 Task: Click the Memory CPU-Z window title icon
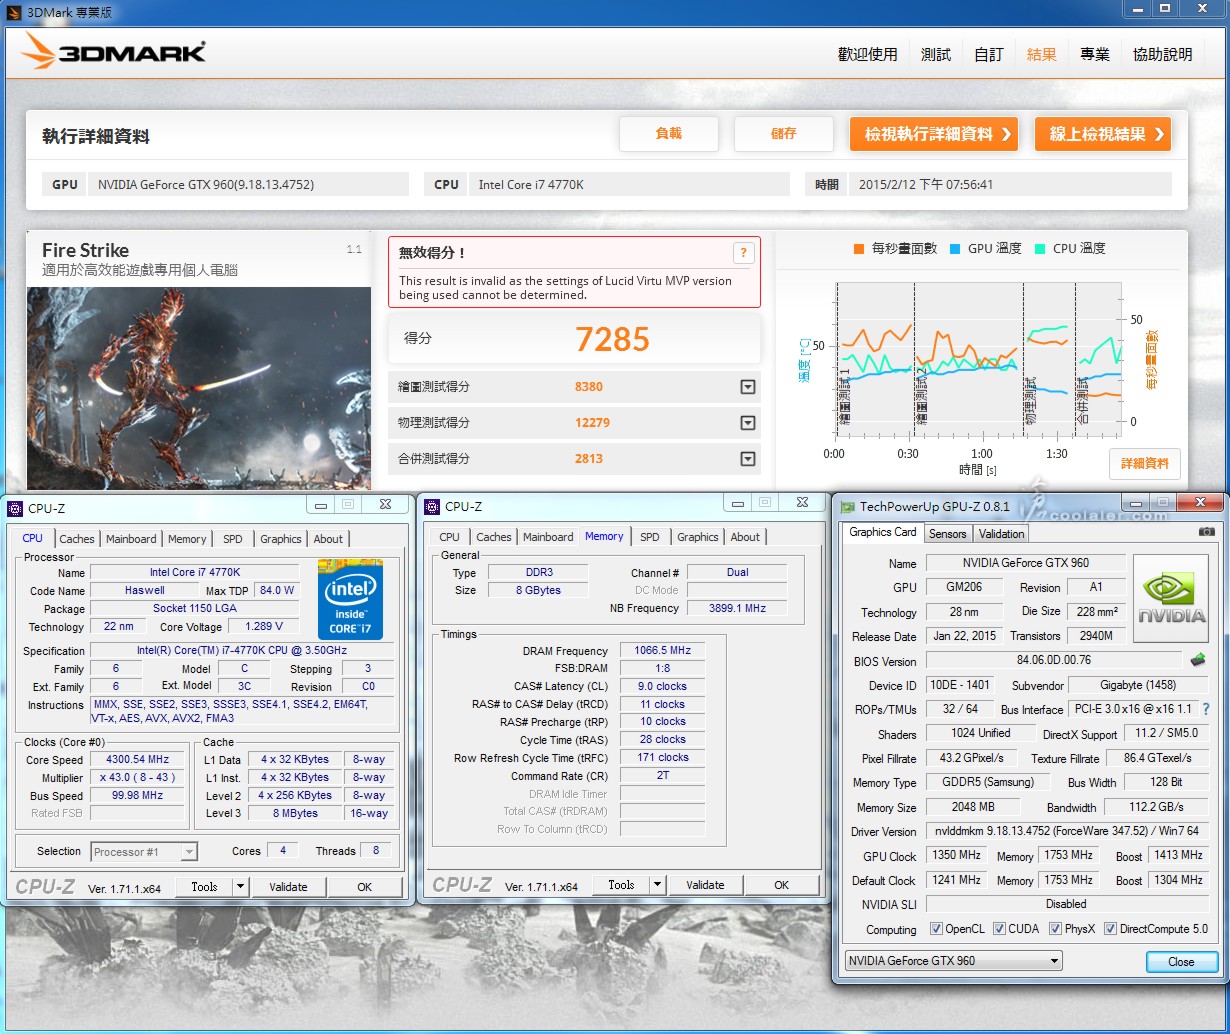(x=432, y=507)
